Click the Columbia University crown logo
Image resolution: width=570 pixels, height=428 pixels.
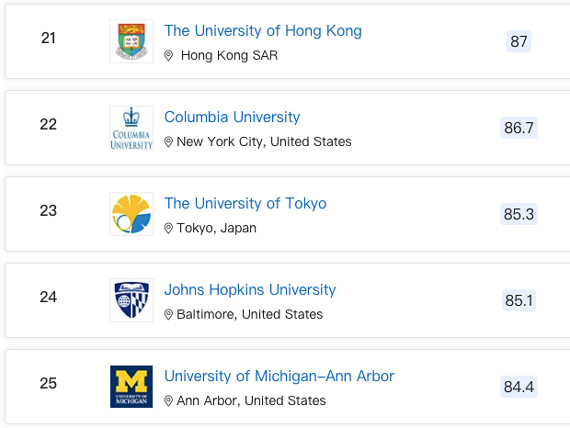click(x=131, y=128)
